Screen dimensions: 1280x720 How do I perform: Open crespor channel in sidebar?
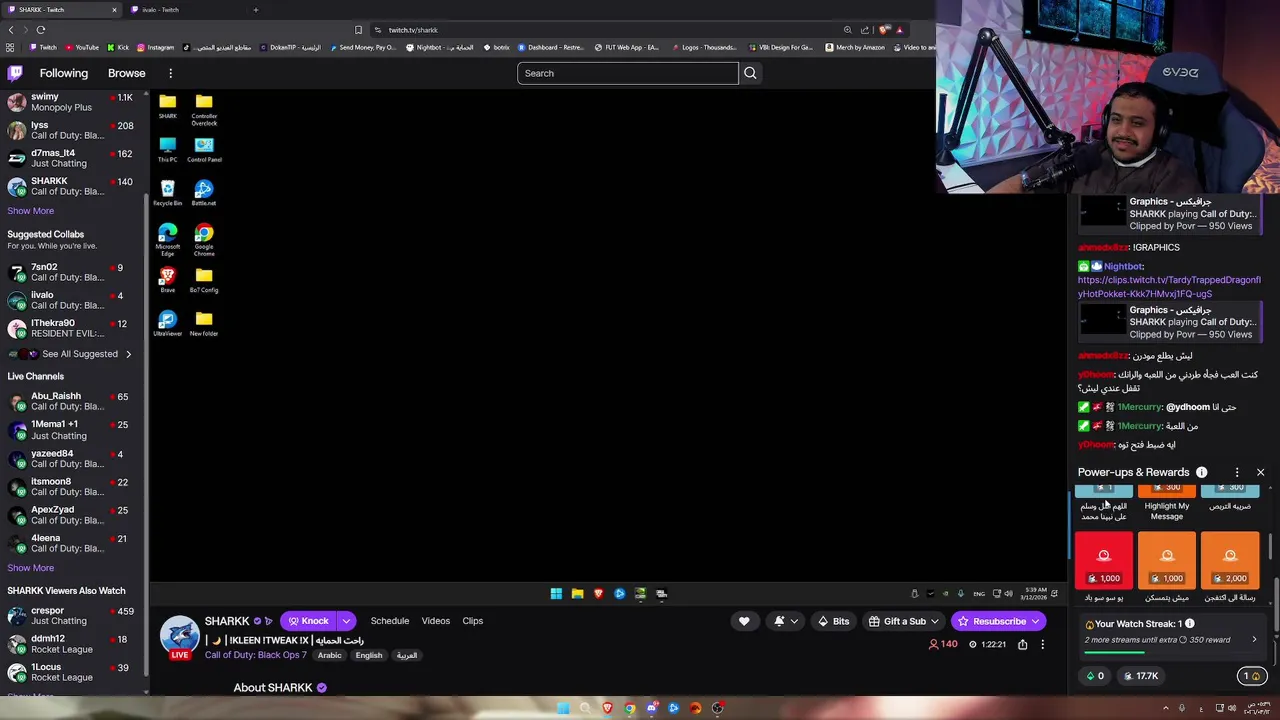pyautogui.click(x=72, y=615)
